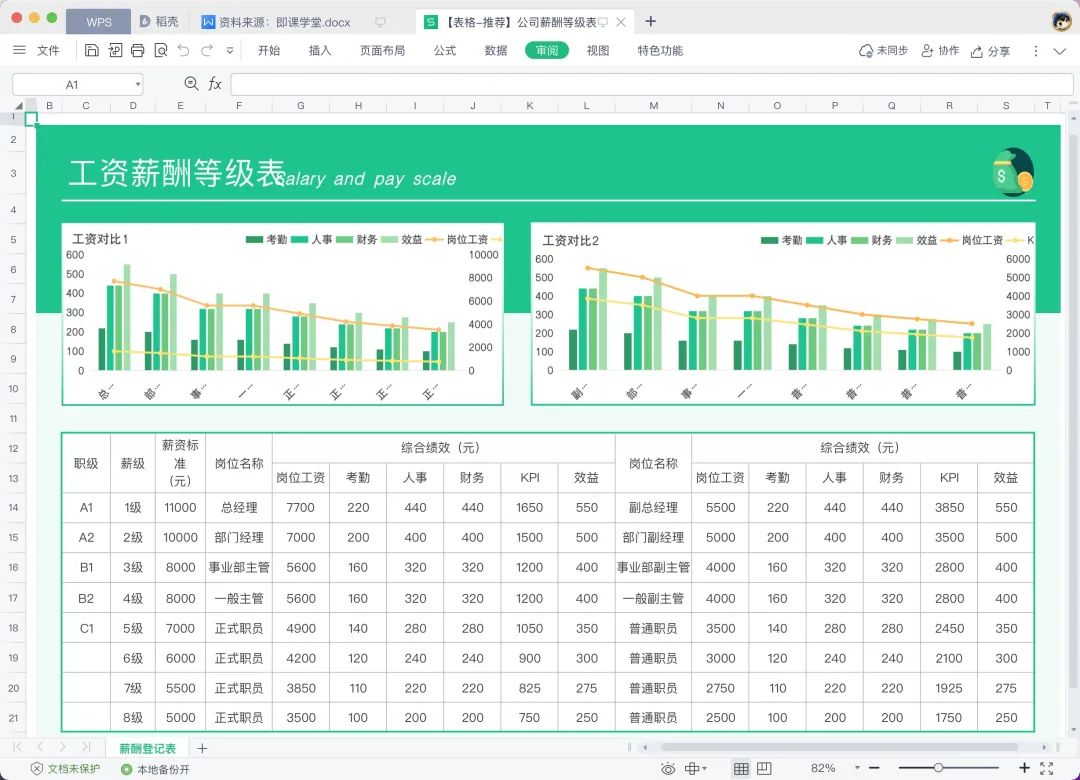Select column header K

click(530, 105)
